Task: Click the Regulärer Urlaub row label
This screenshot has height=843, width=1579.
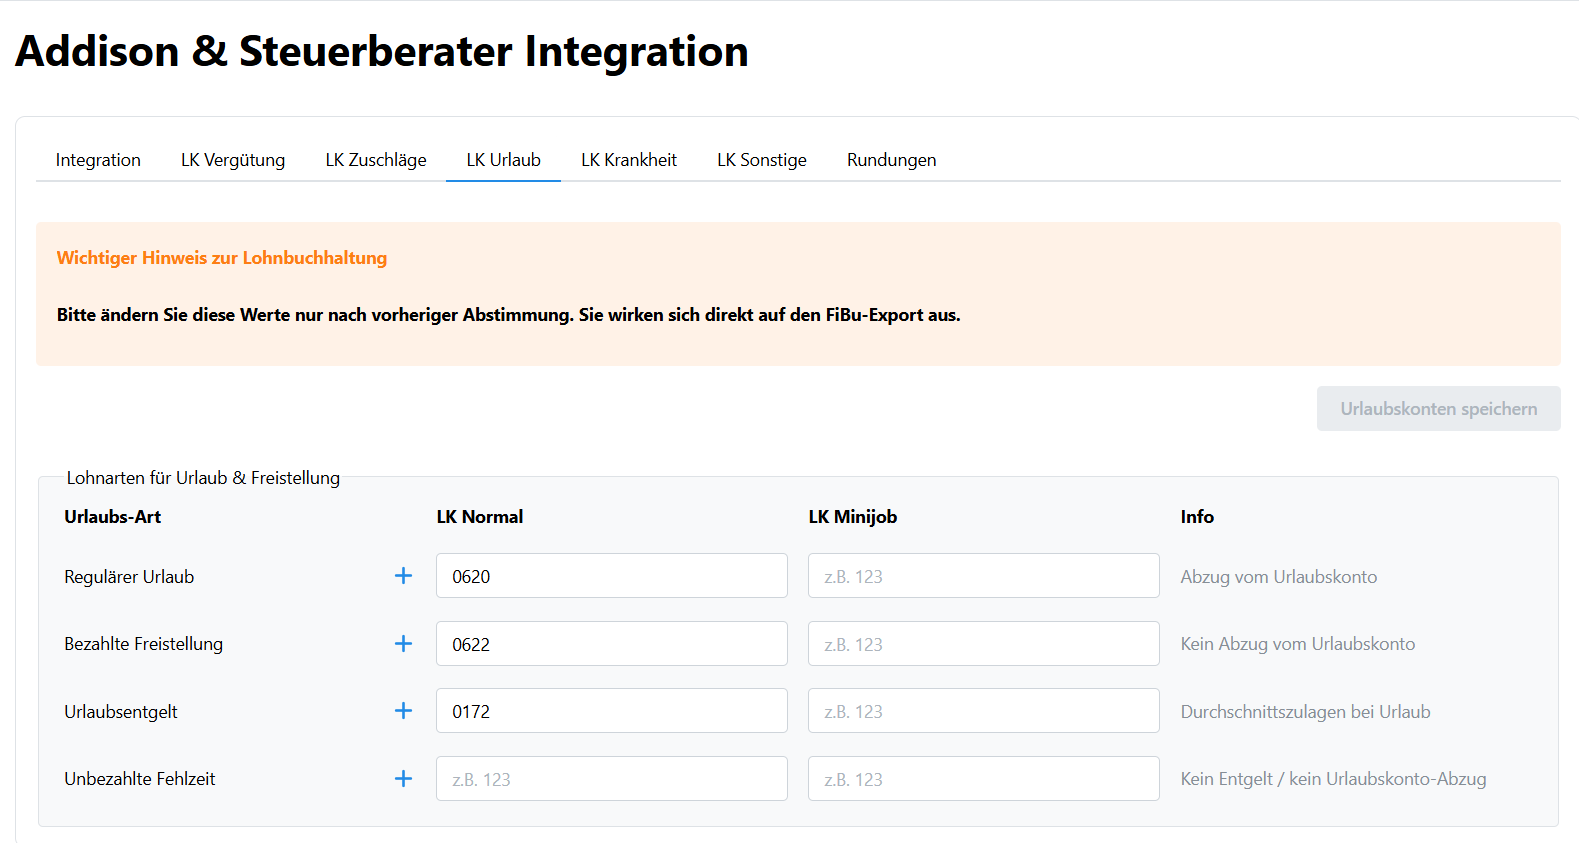Action: [x=129, y=577]
